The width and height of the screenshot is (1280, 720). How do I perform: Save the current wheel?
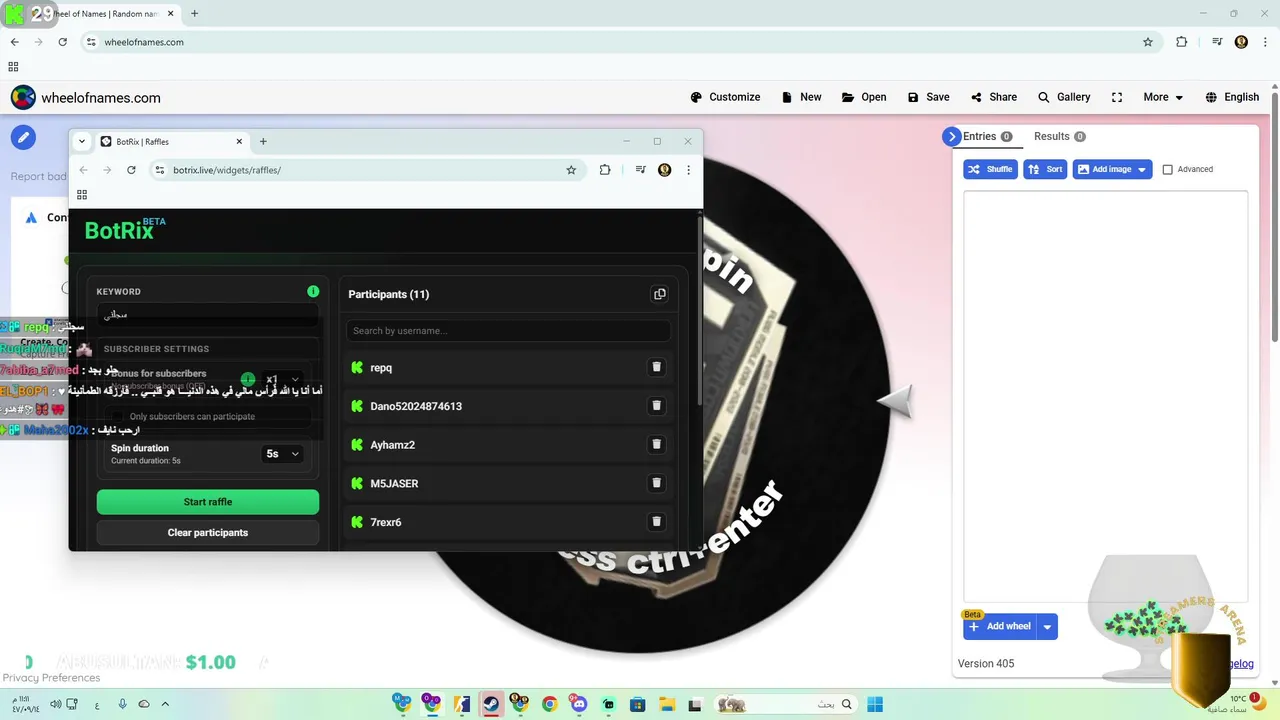click(928, 97)
